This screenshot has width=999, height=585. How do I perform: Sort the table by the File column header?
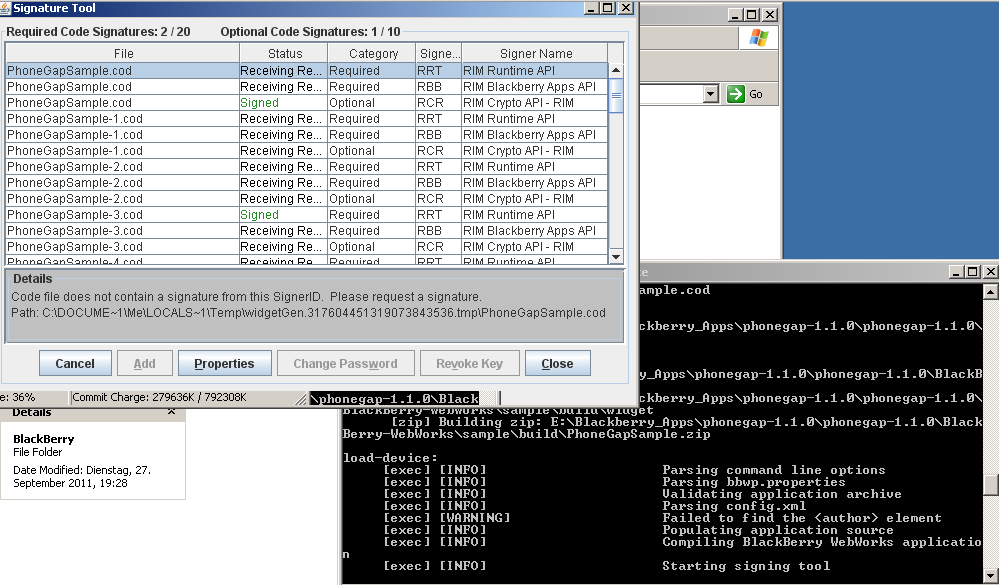(123, 54)
